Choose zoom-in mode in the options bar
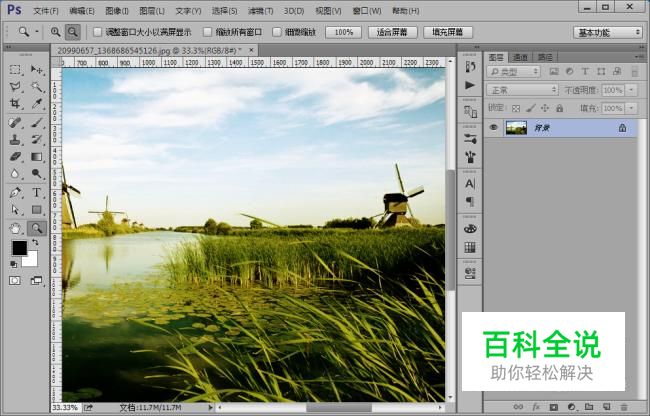Screen dimensions: 650x416 tap(56, 32)
